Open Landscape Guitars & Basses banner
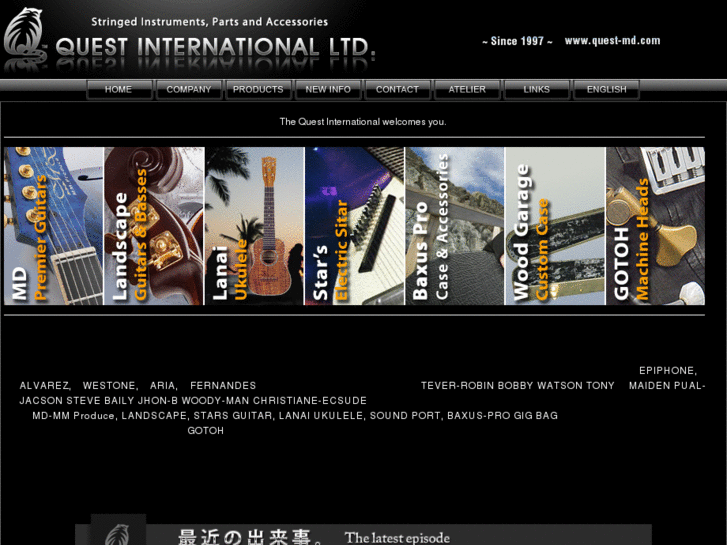The width and height of the screenshot is (727, 545). point(154,226)
